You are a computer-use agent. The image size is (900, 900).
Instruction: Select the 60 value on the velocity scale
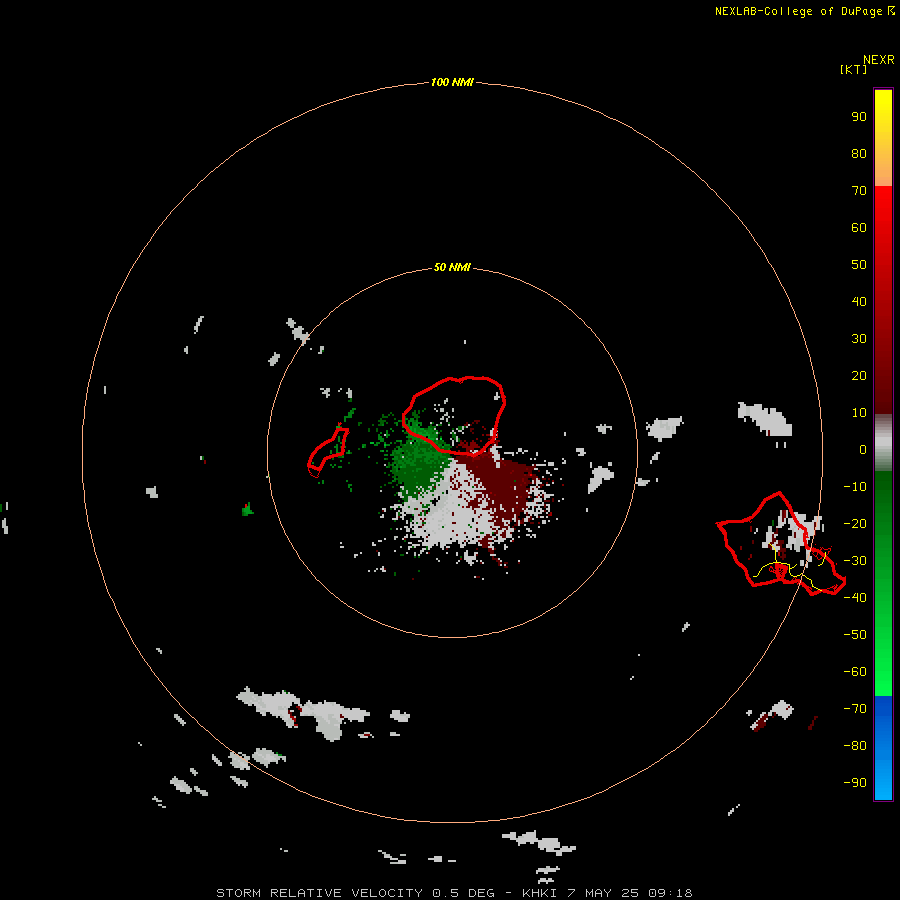pyautogui.click(x=859, y=227)
